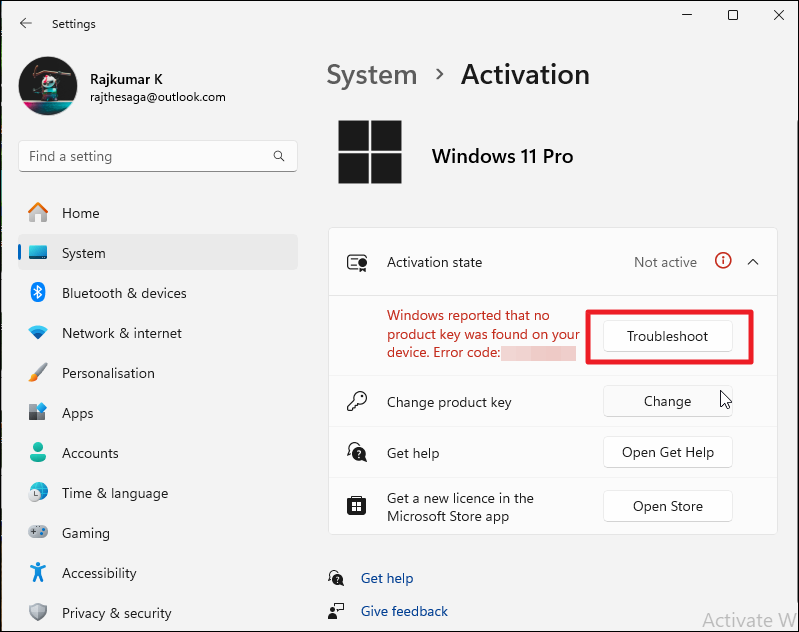Open the user profile picture
799x632 pixels.
tap(48, 86)
